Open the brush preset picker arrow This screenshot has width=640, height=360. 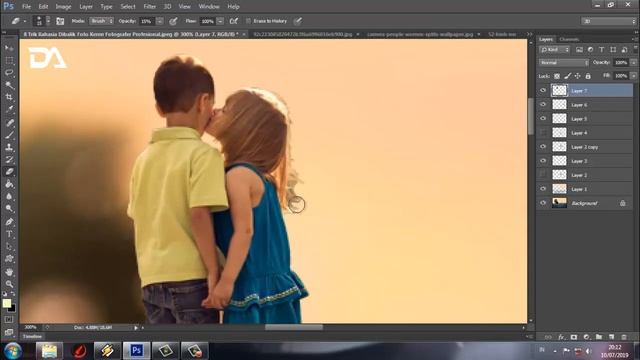click(x=48, y=21)
